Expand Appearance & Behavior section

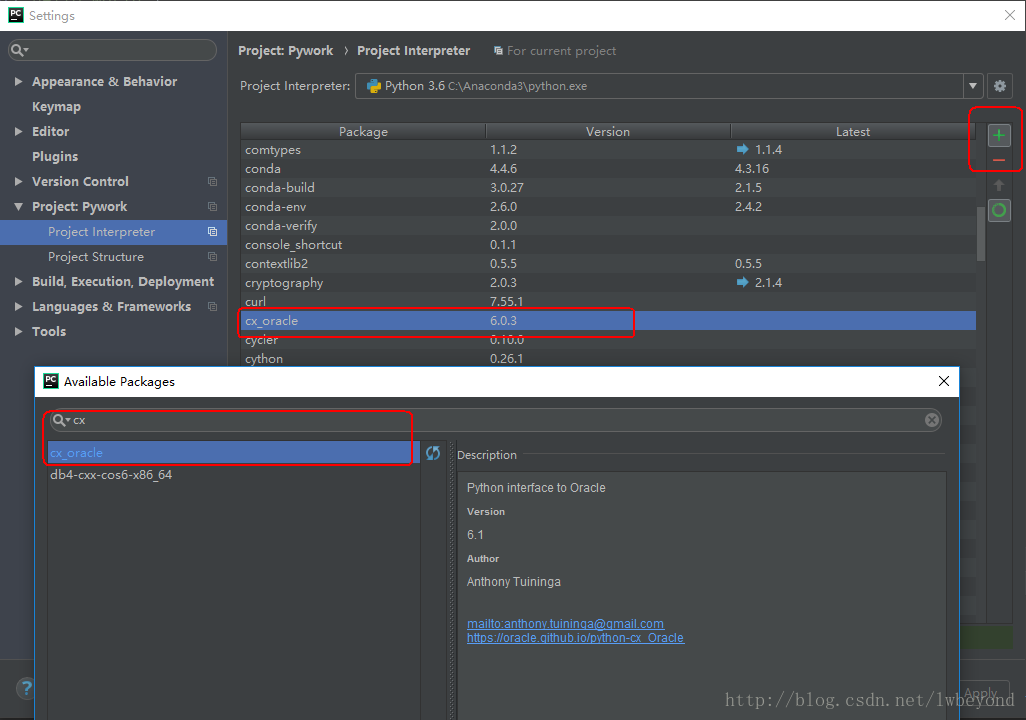(18, 81)
